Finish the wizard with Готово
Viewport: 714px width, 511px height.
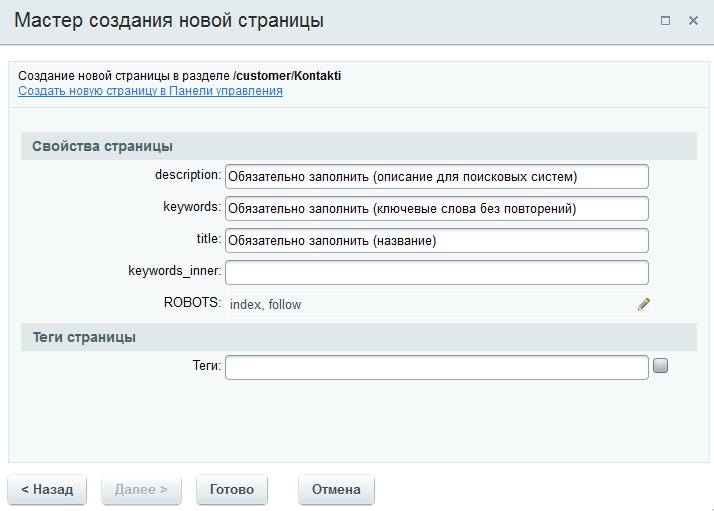(232, 490)
